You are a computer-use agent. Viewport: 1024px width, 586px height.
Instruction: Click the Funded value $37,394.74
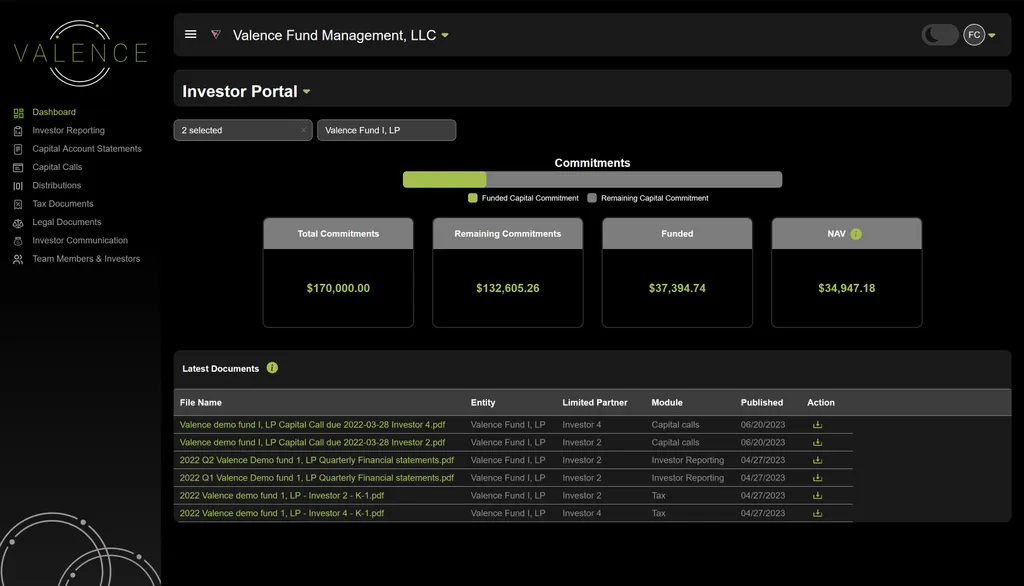[677, 288]
